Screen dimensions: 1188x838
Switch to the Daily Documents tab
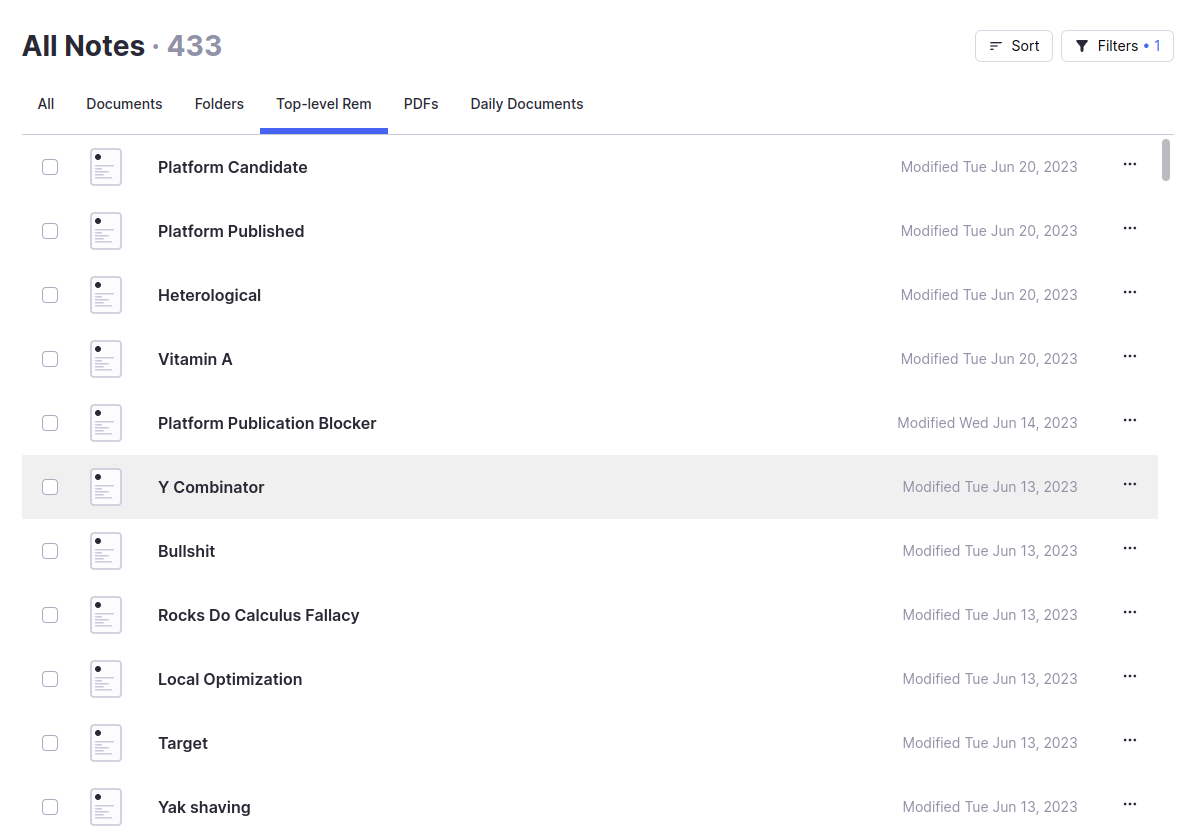click(526, 104)
